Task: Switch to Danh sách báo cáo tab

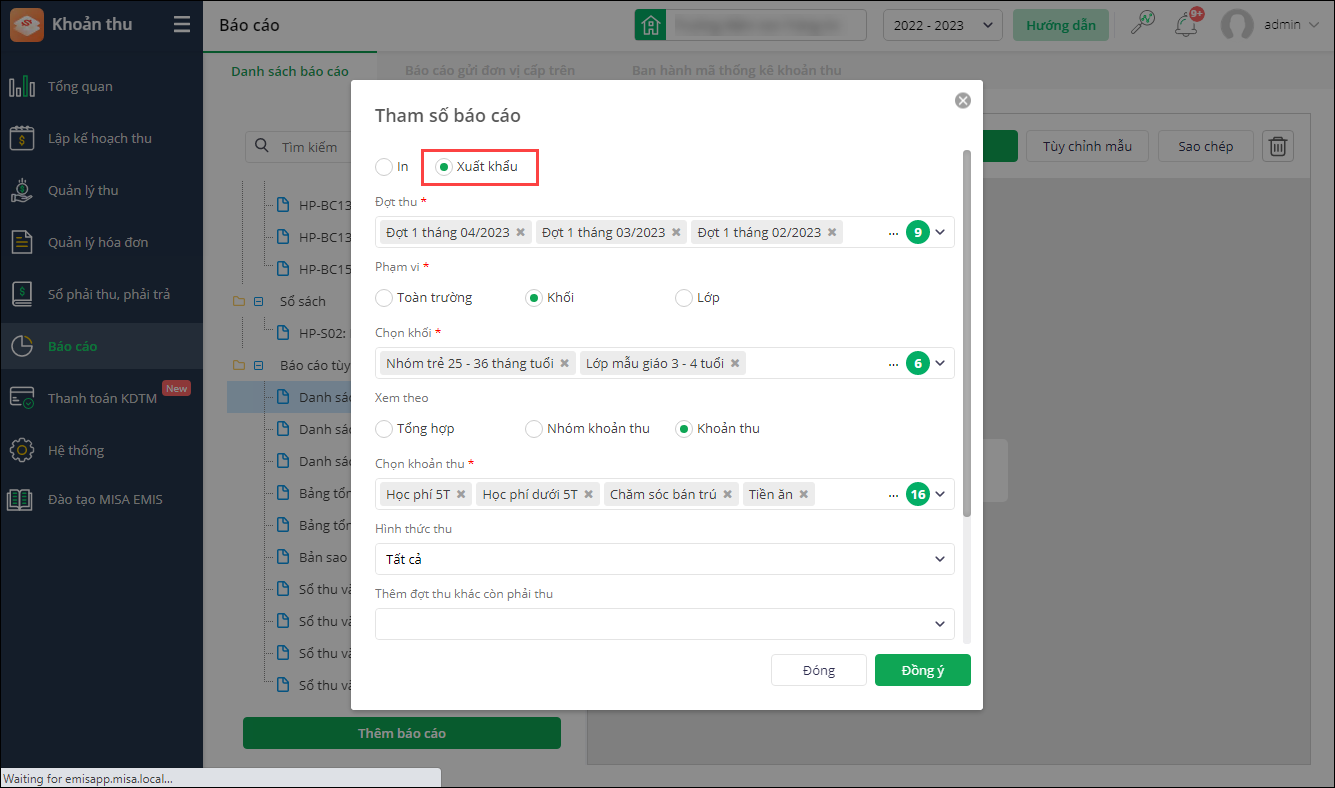Action: click(290, 71)
